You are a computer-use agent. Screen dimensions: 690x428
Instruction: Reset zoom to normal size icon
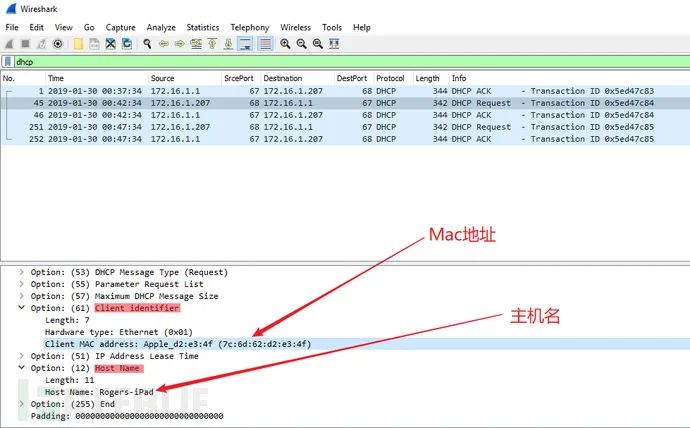318,44
